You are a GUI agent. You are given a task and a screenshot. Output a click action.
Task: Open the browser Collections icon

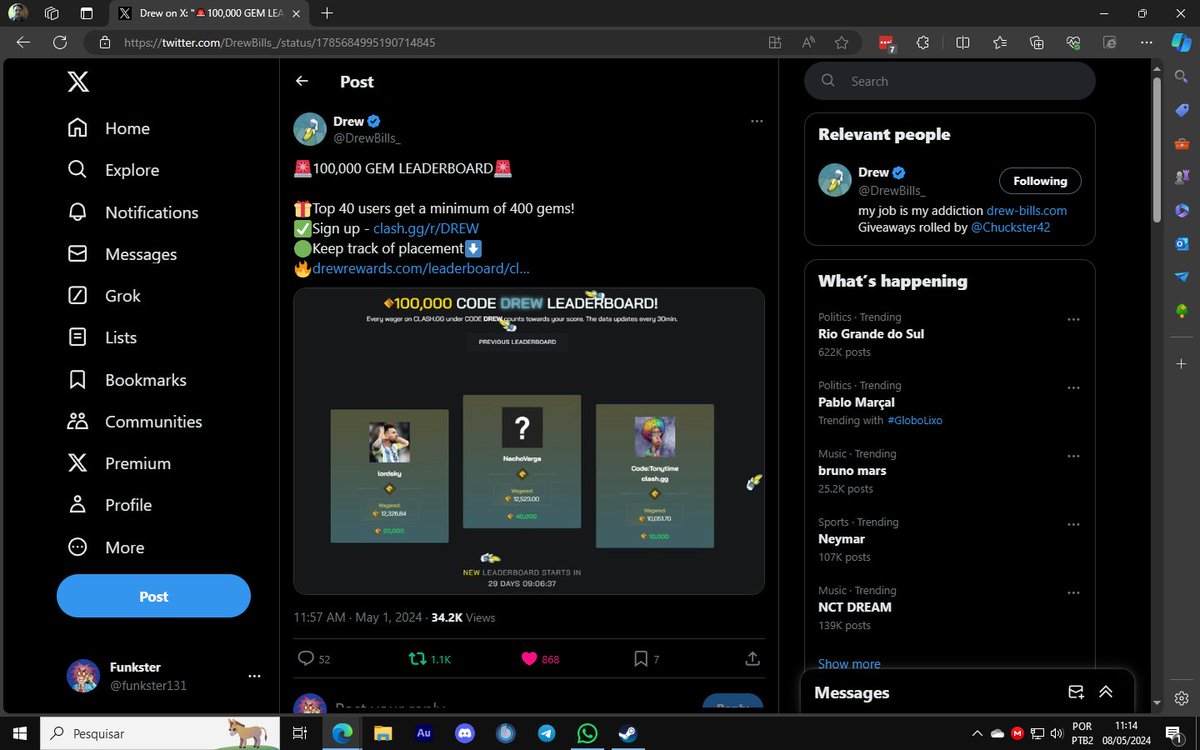[1037, 43]
